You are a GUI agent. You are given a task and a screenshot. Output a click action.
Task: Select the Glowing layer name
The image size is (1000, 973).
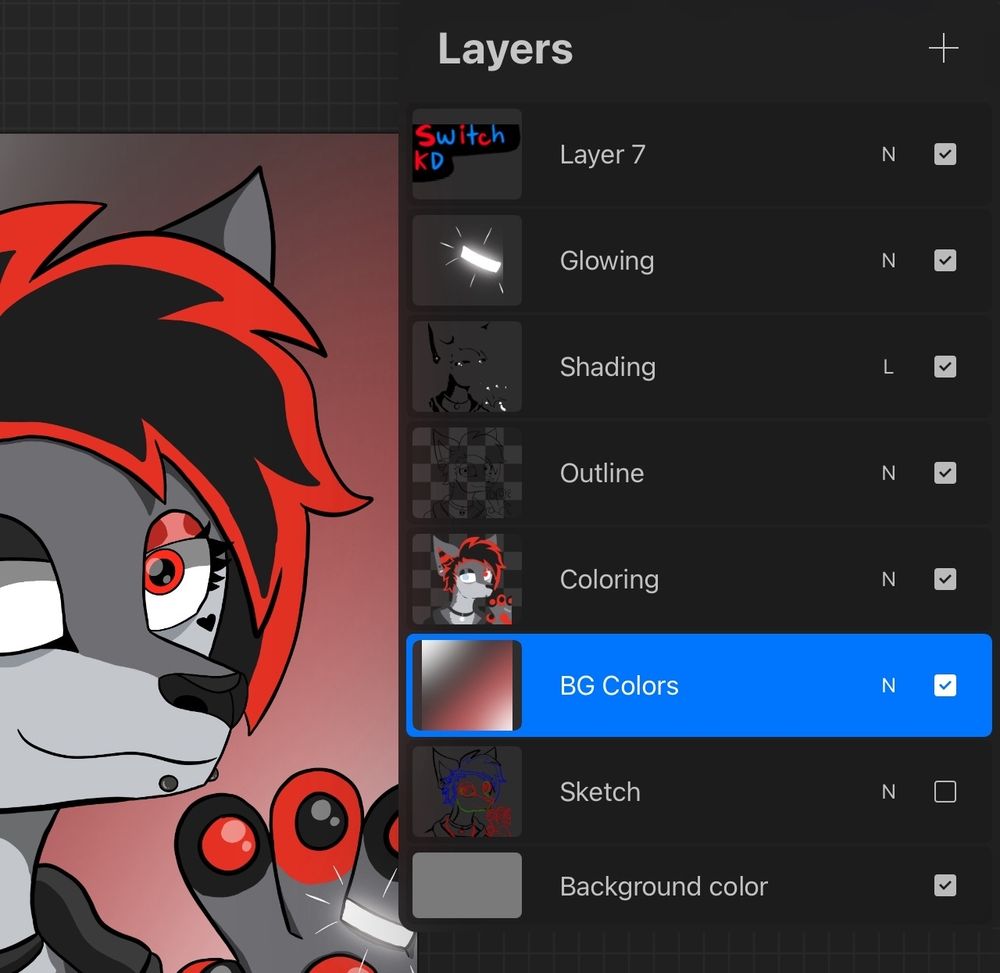pyautogui.click(x=607, y=261)
